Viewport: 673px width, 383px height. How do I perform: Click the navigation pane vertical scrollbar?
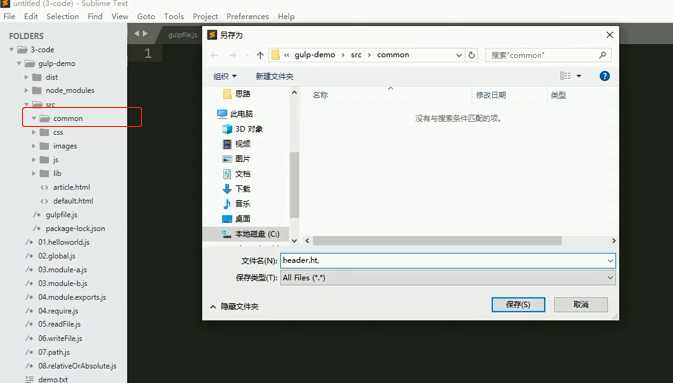(x=294, y=185)
